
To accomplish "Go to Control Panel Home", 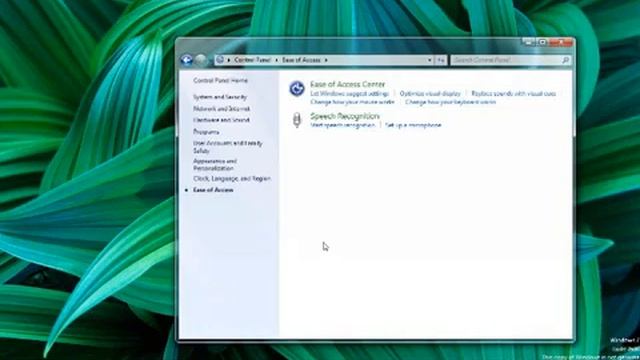I will 220,80.
